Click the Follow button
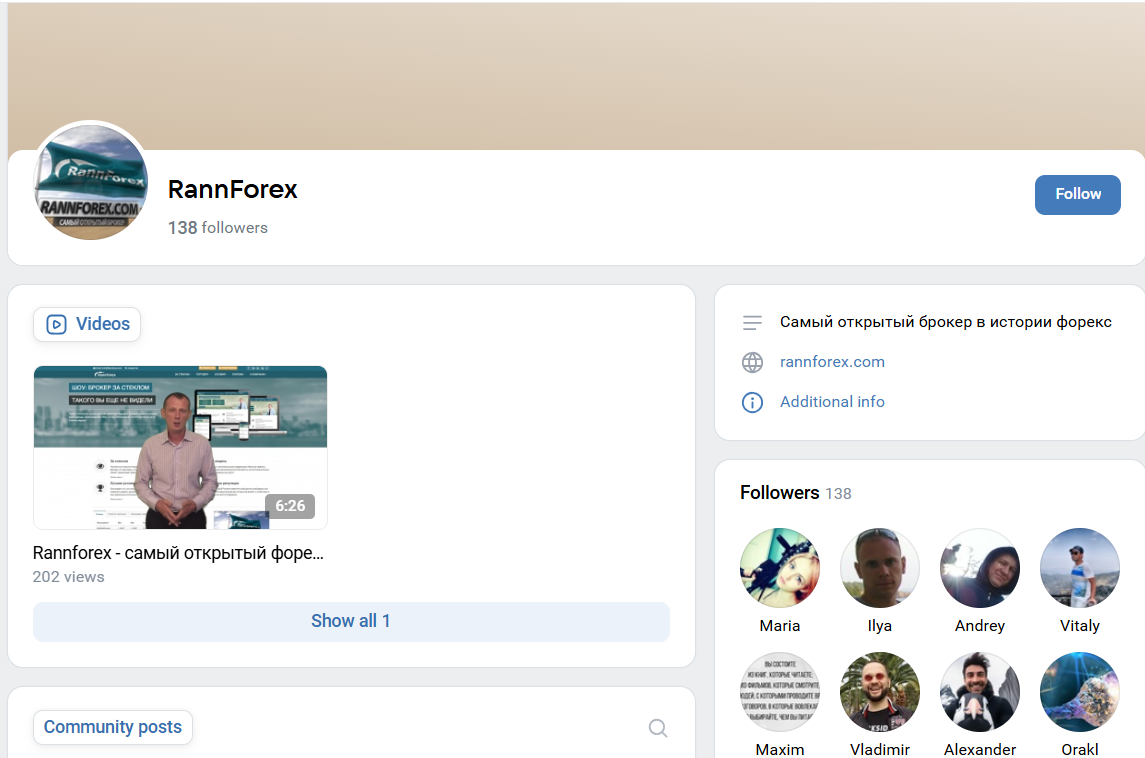The width and height of the screenshot is (1145, 758). [x=1077, y=194]
